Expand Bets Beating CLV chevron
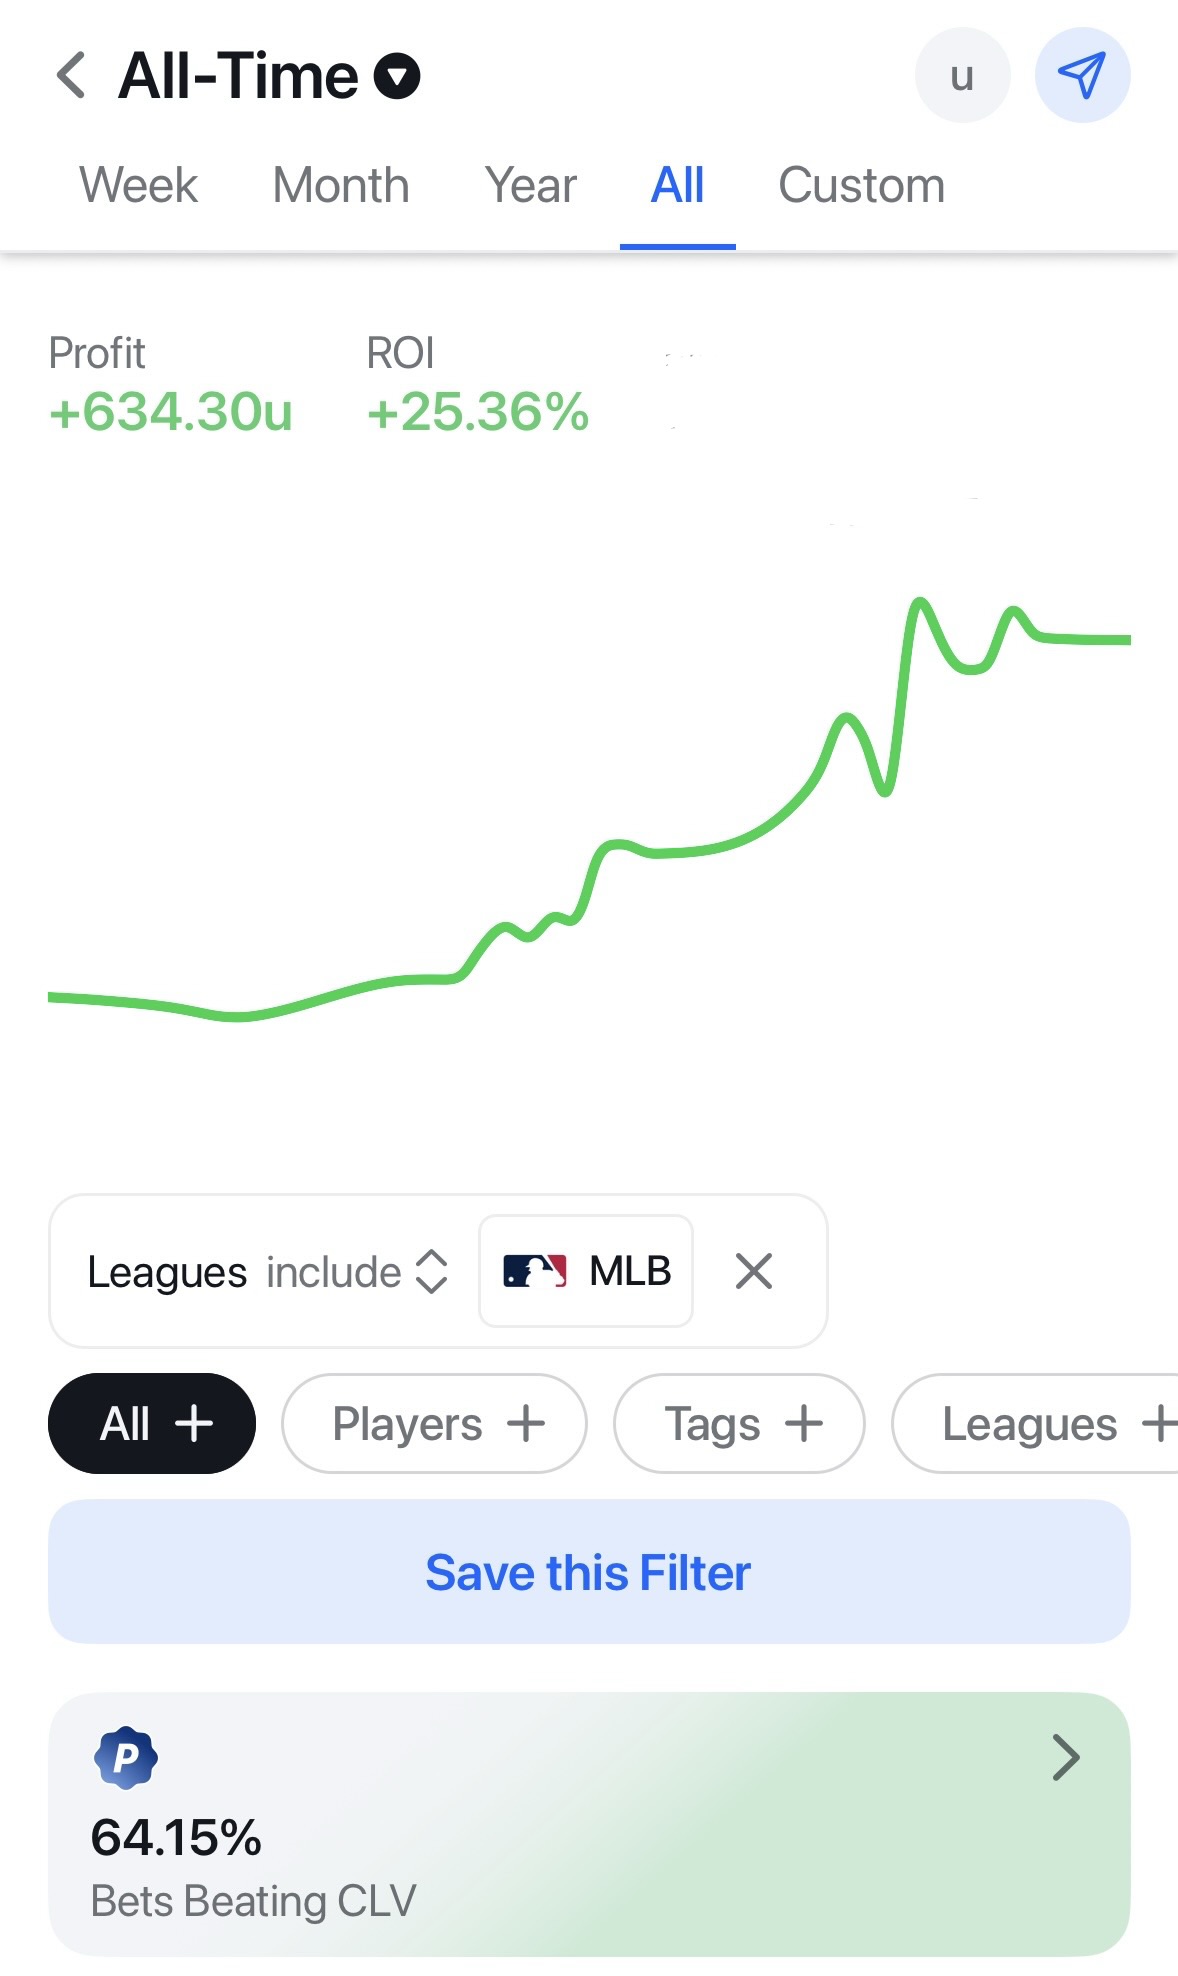 [x=1066, y=1758]
